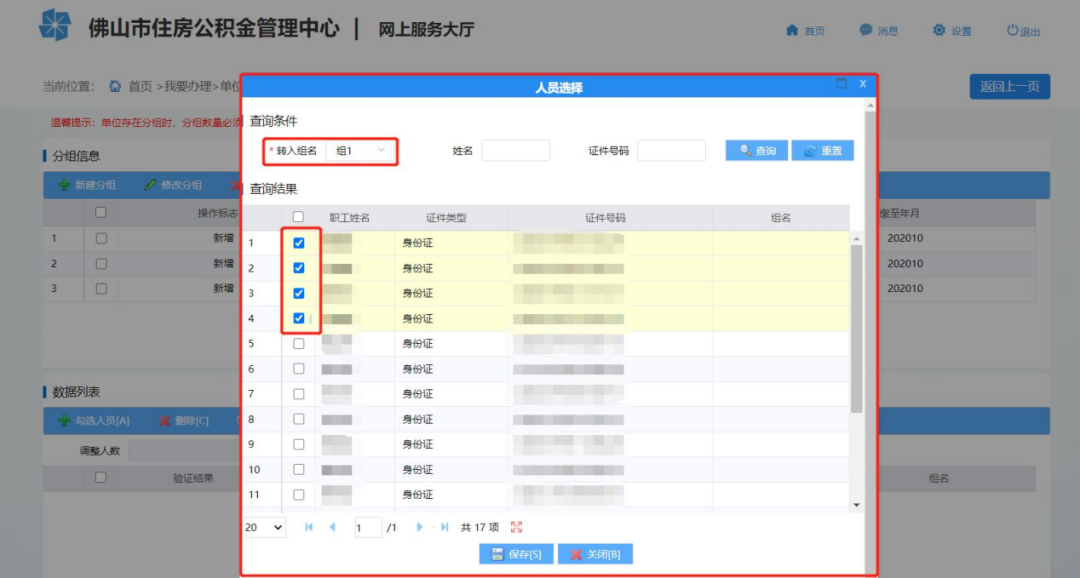Open the page size dropdown showing 20
The height and width of the screenshot is (578, 1080).
[x=265, y=527]
